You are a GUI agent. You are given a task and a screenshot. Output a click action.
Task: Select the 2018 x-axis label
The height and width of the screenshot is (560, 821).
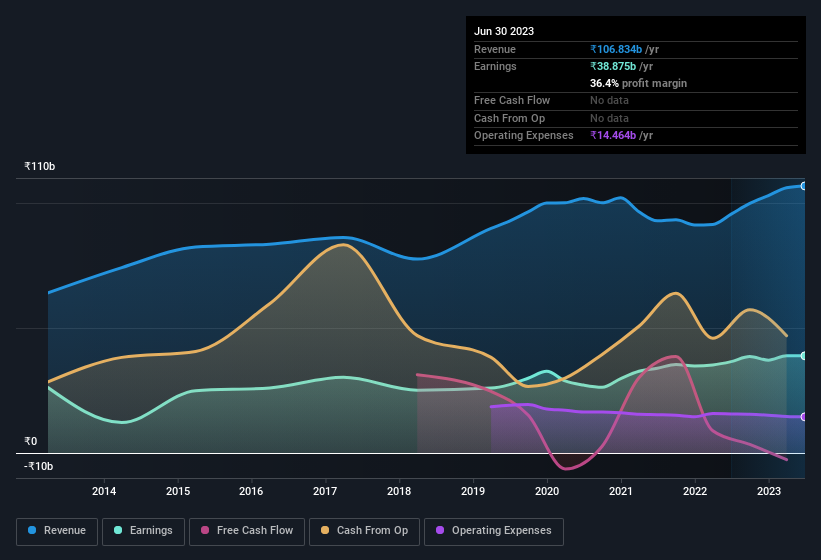pyautogui.click(x=399, y=491)
